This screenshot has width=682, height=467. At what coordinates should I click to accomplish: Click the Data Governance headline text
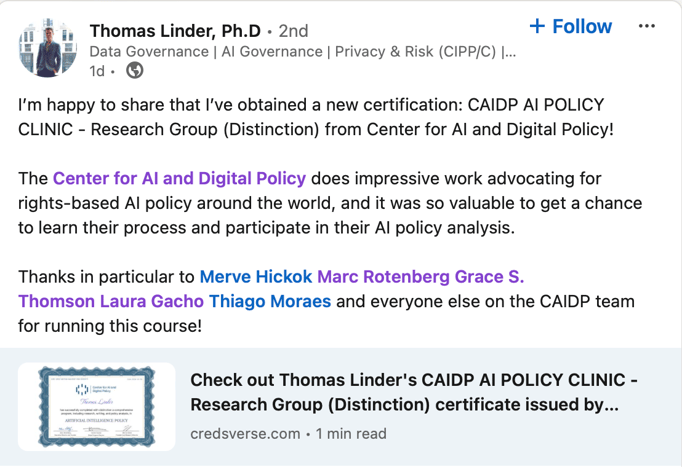tap(302, 51)
